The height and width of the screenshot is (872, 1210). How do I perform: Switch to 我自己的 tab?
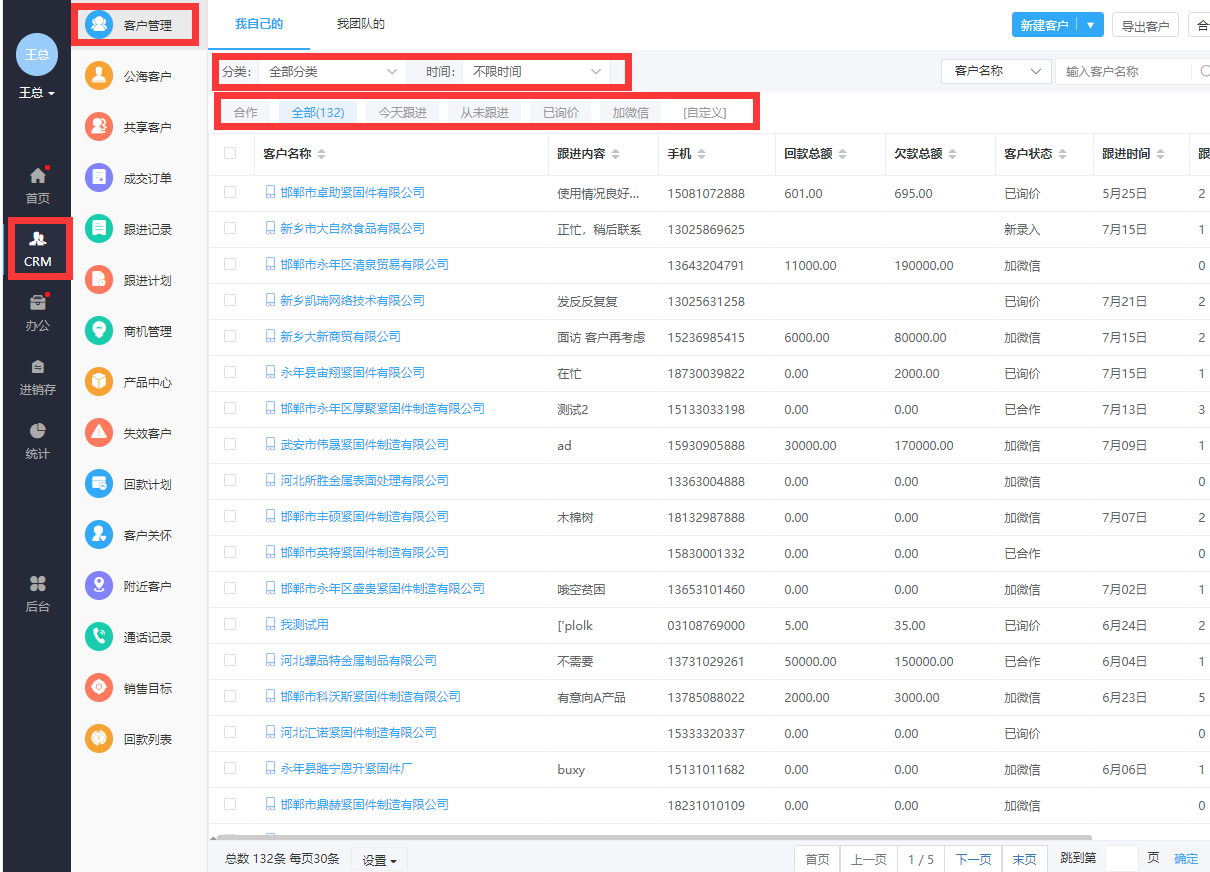pos(259,24)
